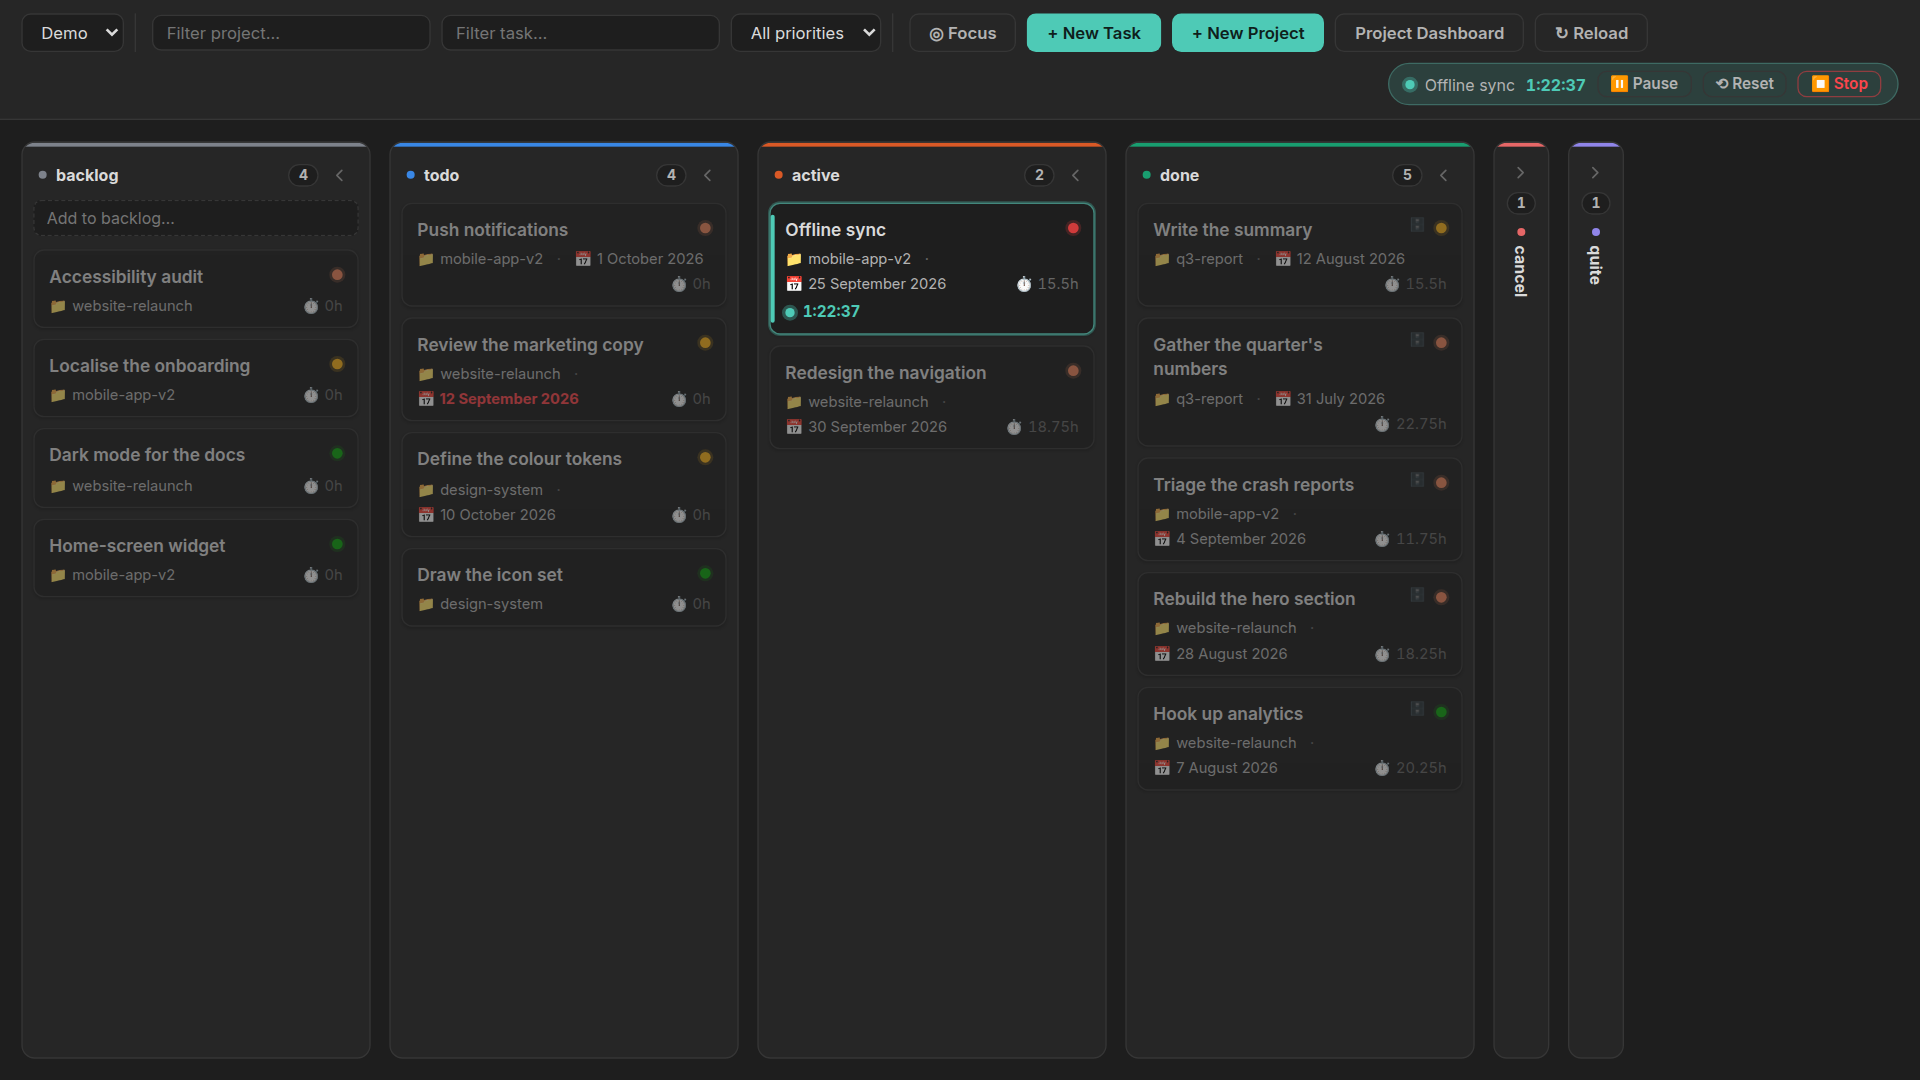Image resolution: width=1920 pixels, height=1080 pixels.
Task: Expand the collapsed cancel column
Action: [1521, 173]
